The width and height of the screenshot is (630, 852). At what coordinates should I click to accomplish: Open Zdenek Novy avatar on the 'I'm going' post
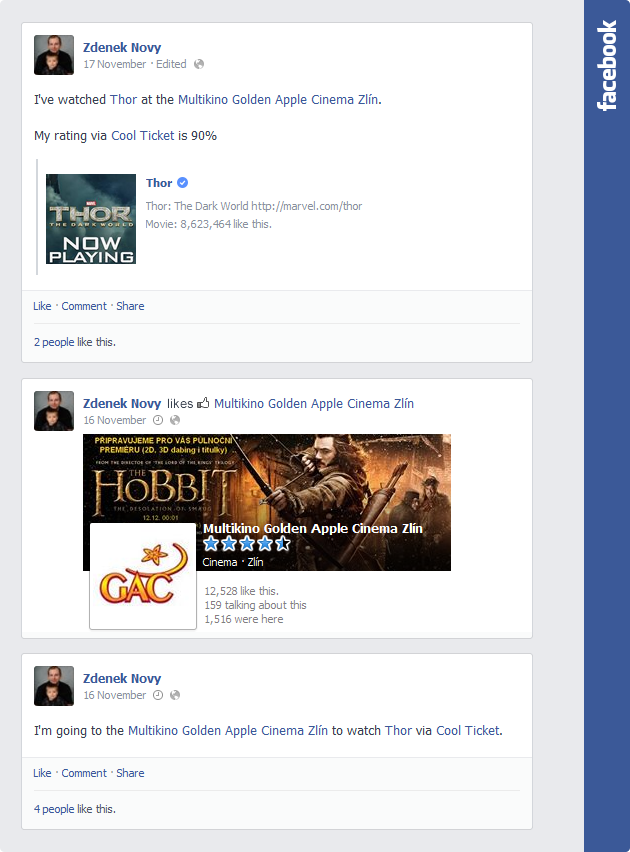pyautogui.click(x=54, y=686)
